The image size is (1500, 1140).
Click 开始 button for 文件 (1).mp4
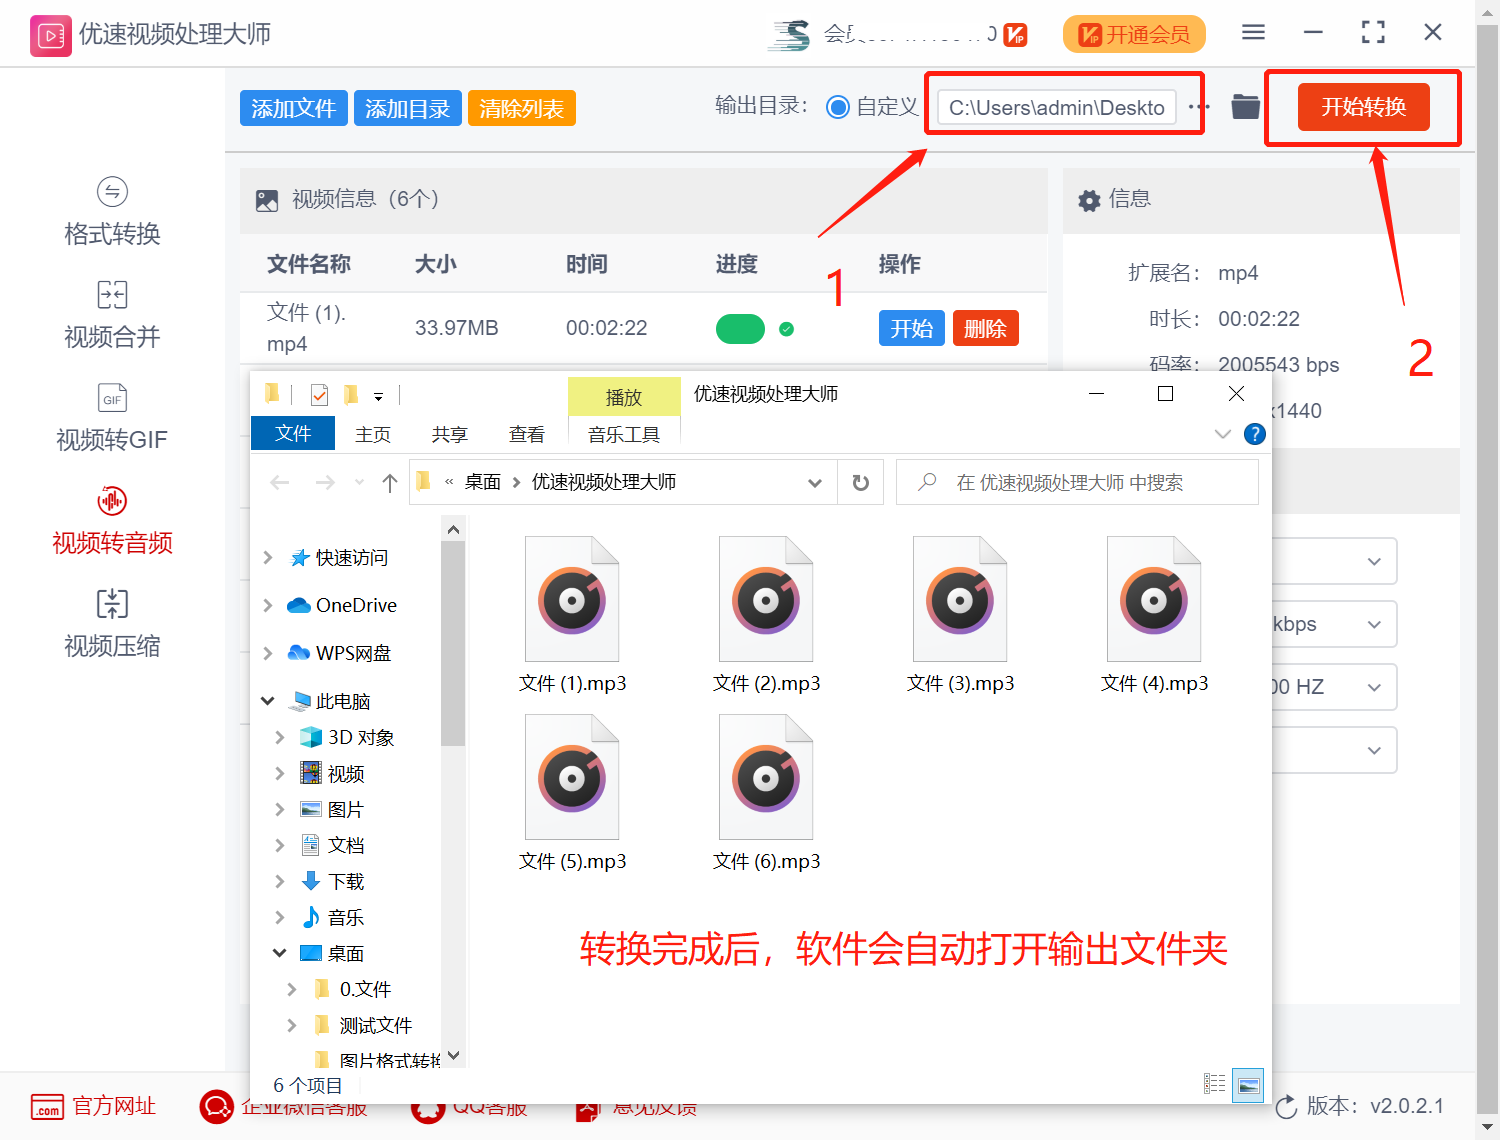coord(911,328)
